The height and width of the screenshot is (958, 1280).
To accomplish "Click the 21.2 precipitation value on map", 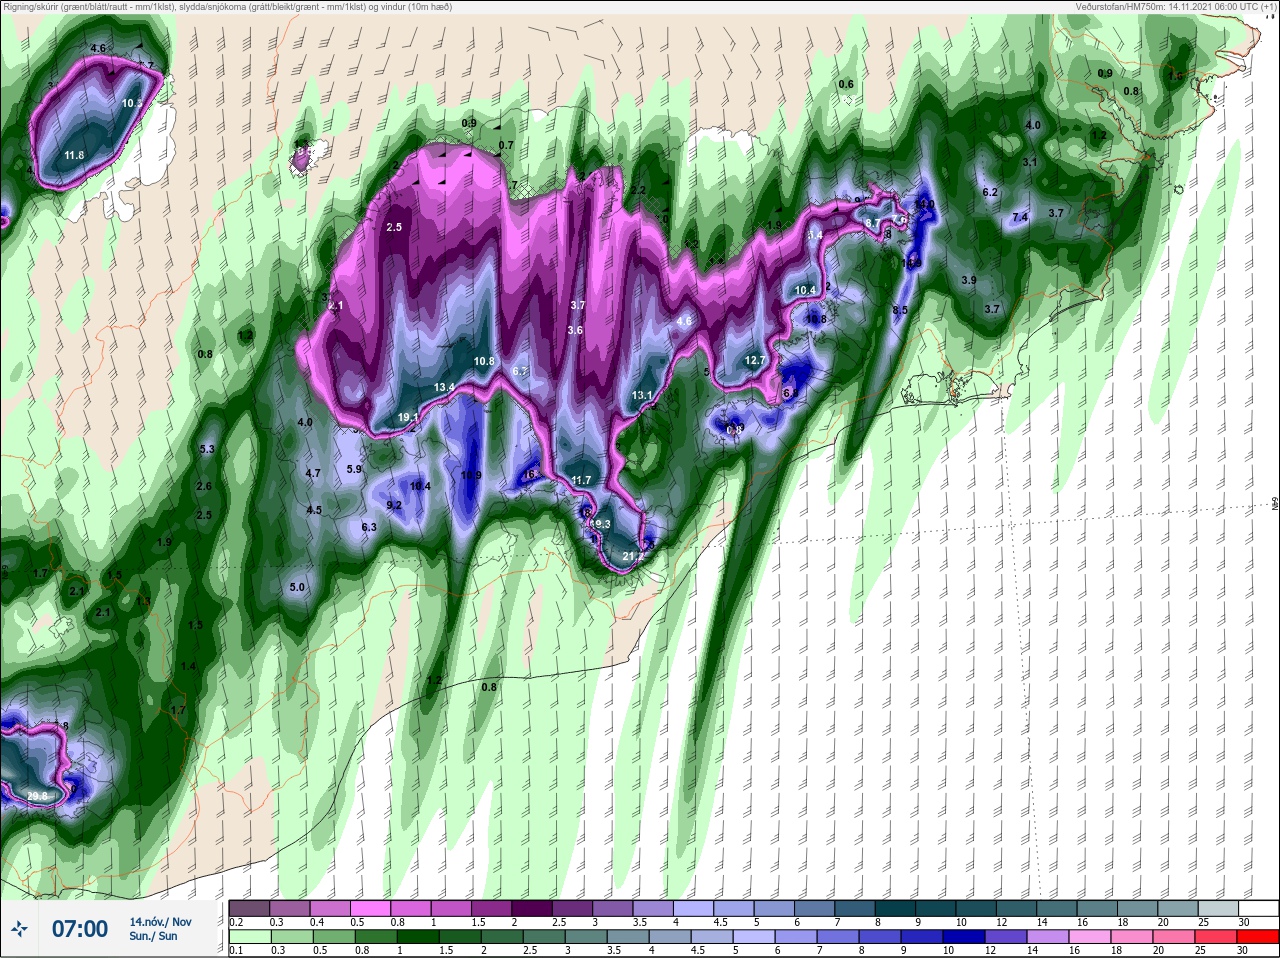I will tap(633, 556).
